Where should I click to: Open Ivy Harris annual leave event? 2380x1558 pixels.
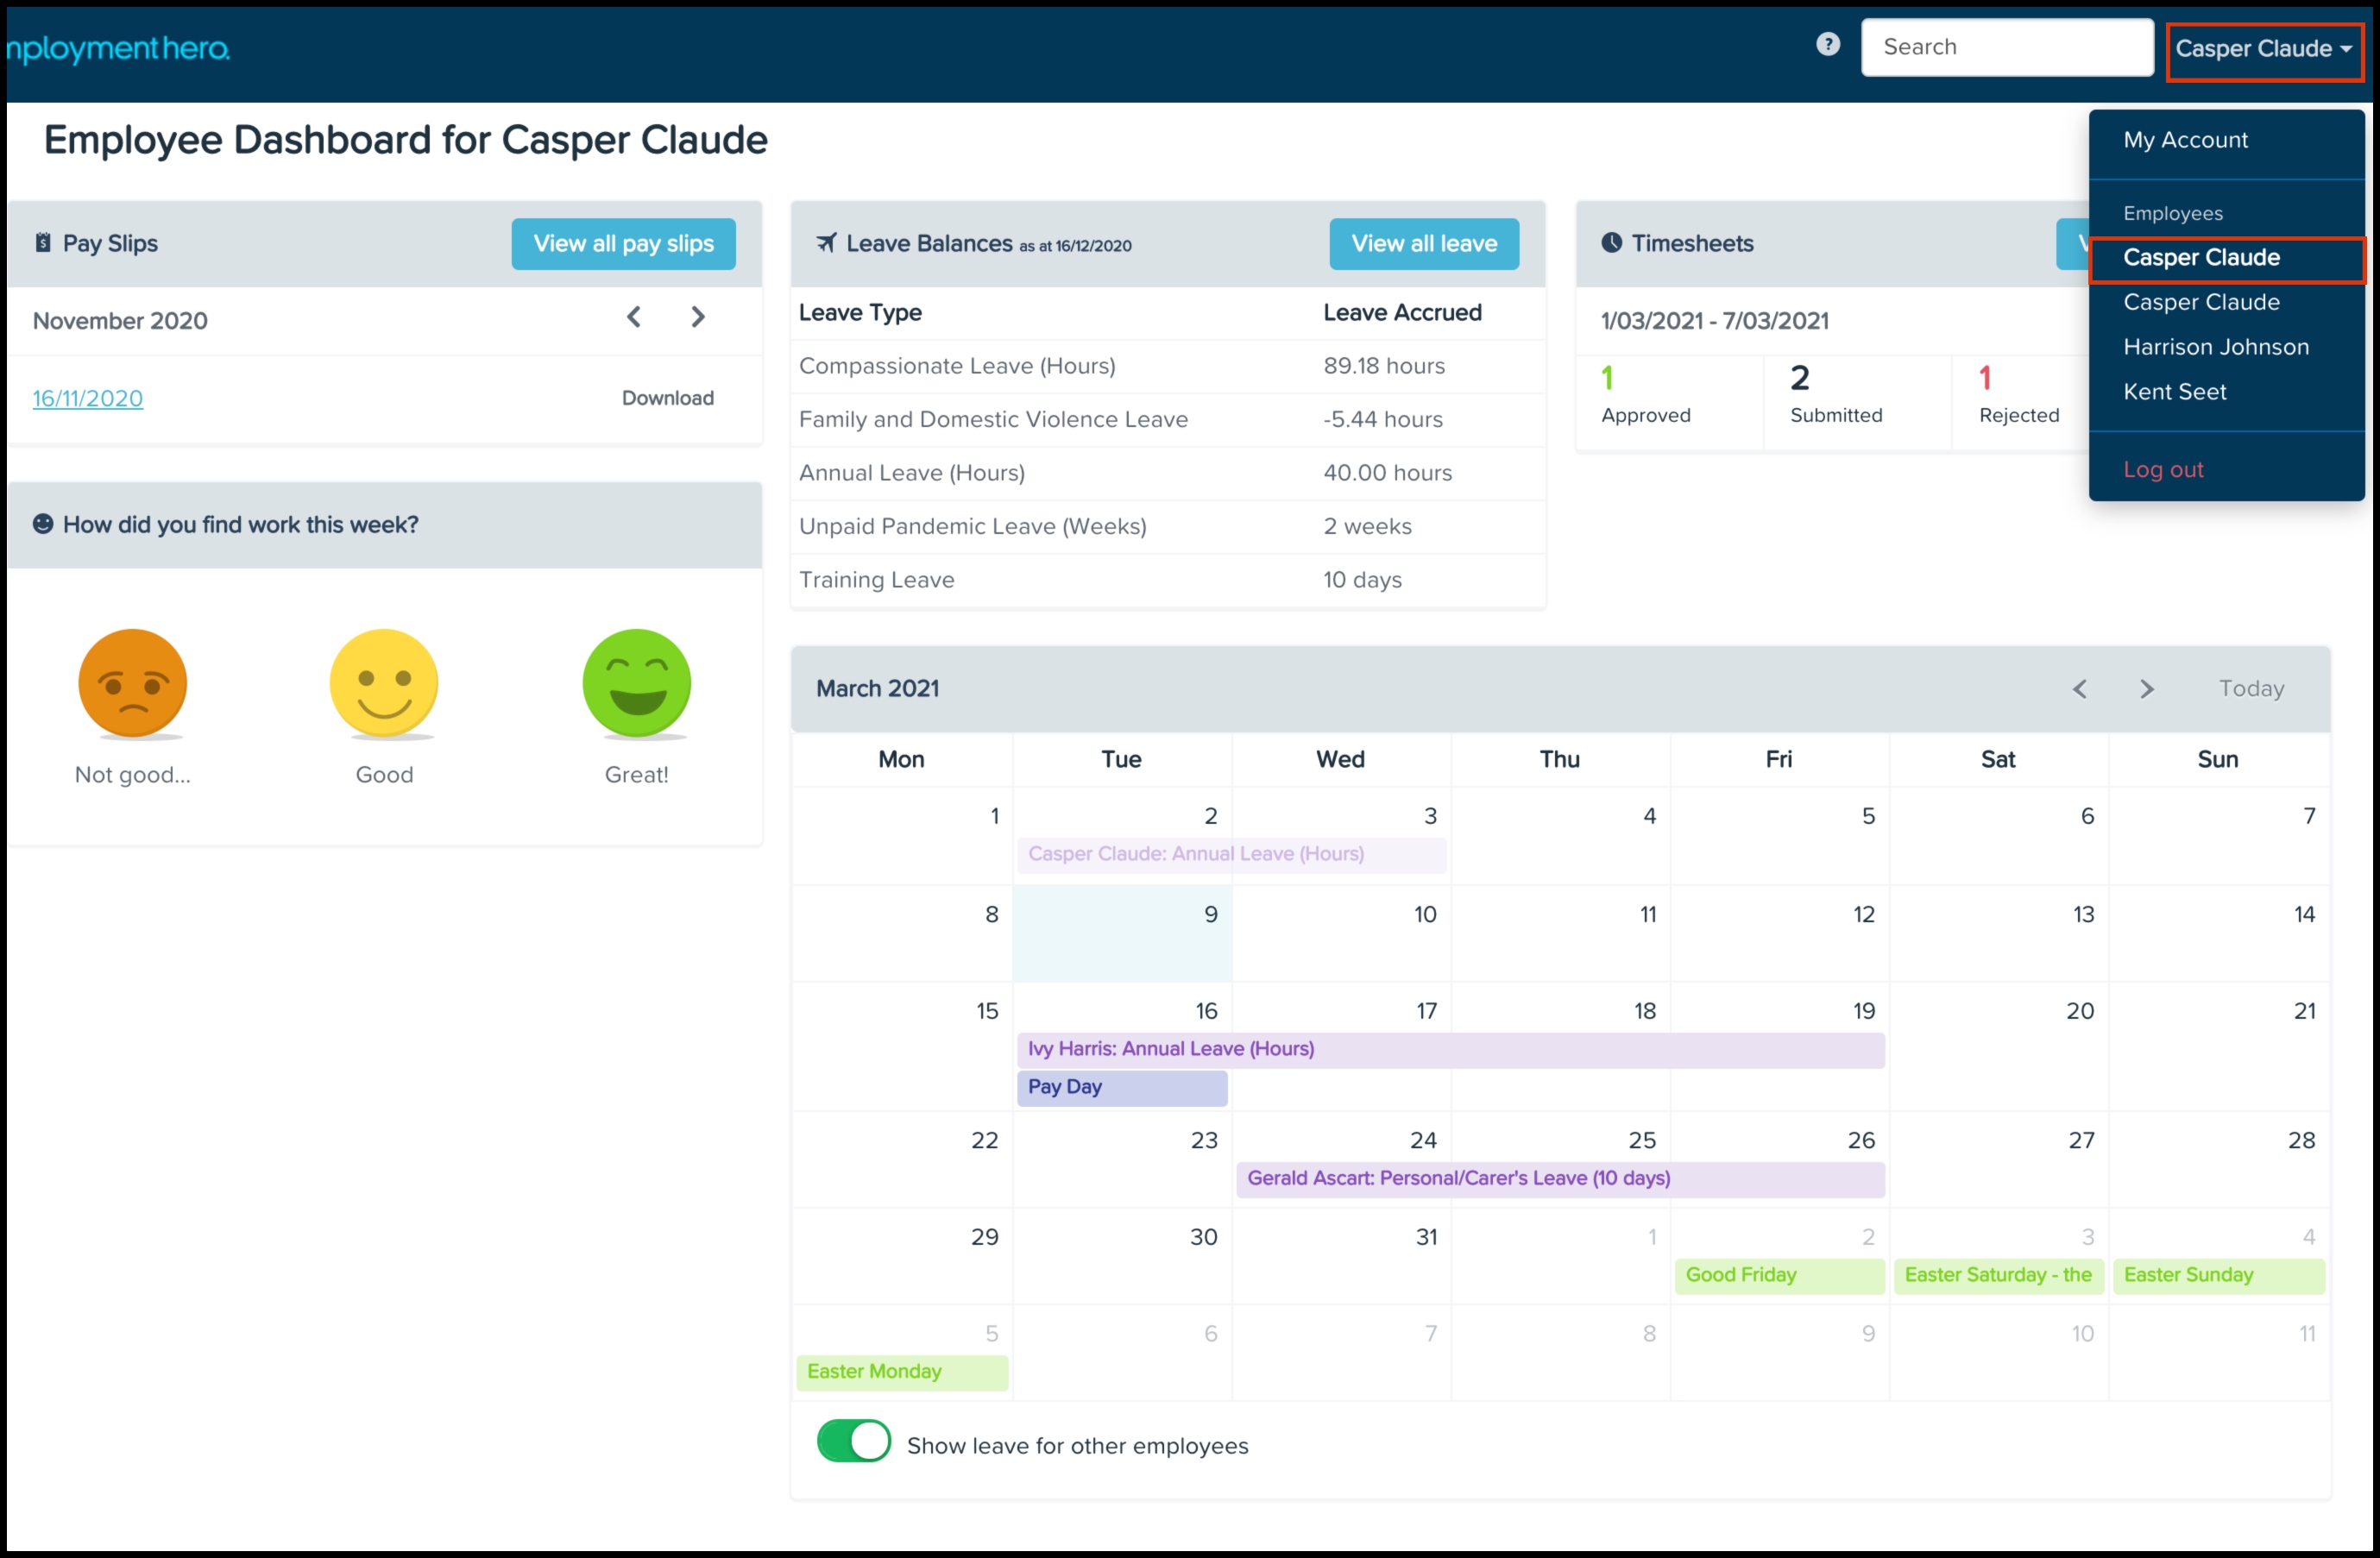click(x=1450, y=1049)
